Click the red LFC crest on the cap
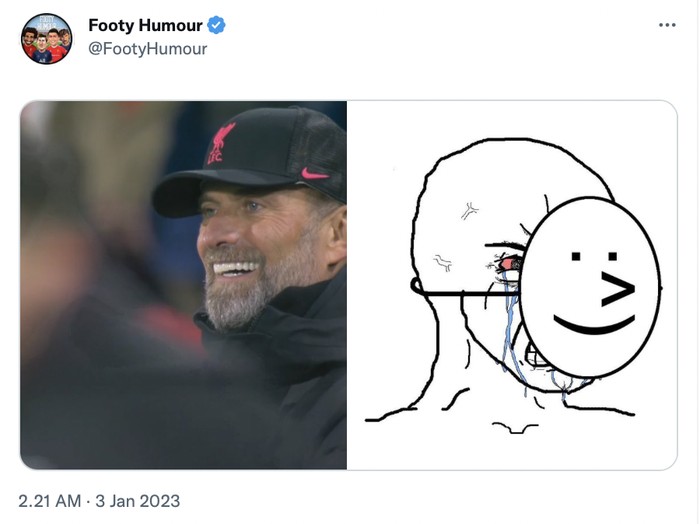700x524 pixels. coord(218,143)
